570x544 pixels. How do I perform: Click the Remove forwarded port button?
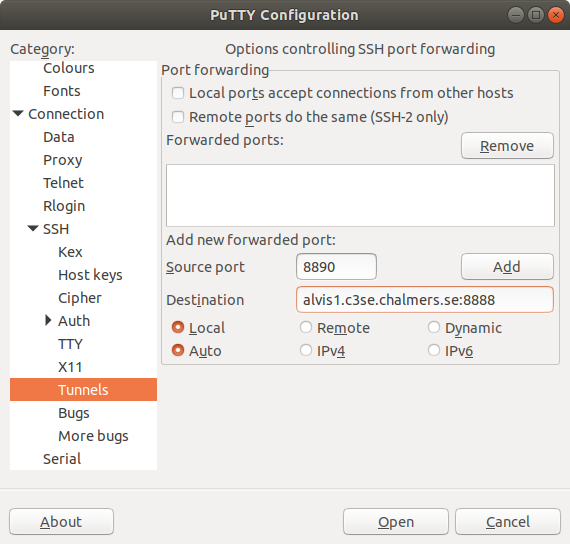tap(507, 145)
